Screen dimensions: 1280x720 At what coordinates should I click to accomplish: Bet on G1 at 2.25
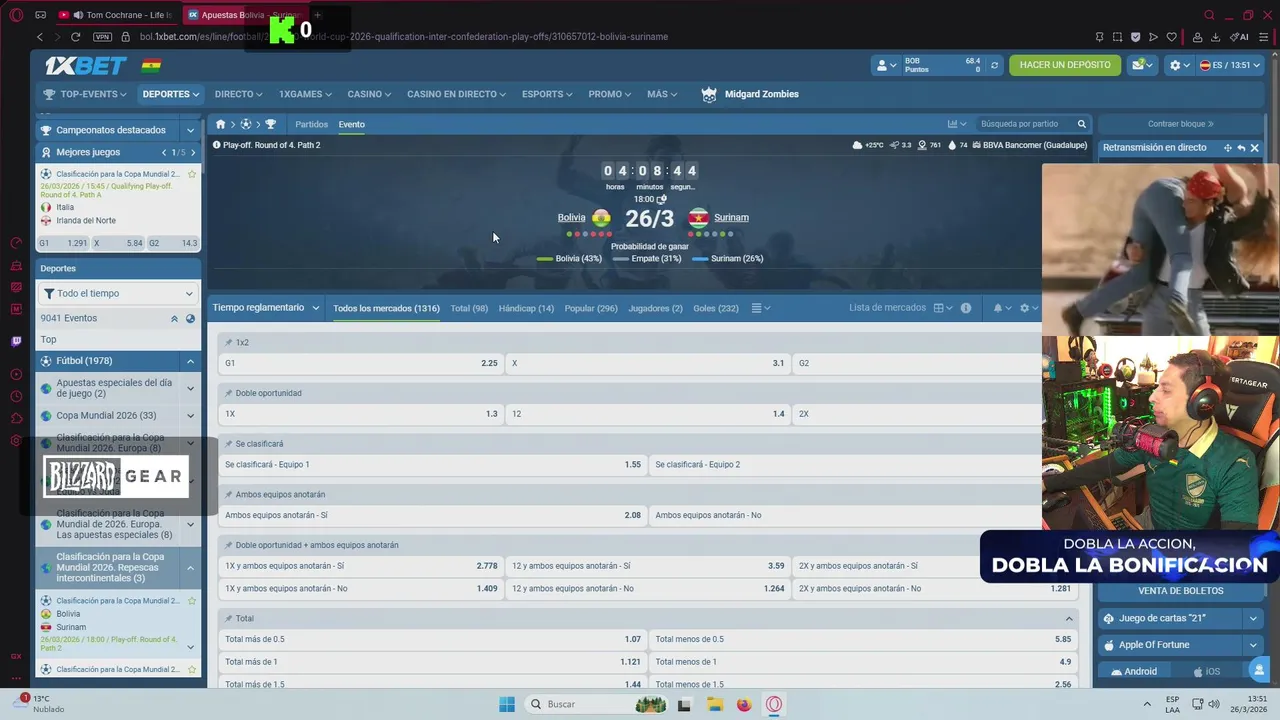(361, 363)
